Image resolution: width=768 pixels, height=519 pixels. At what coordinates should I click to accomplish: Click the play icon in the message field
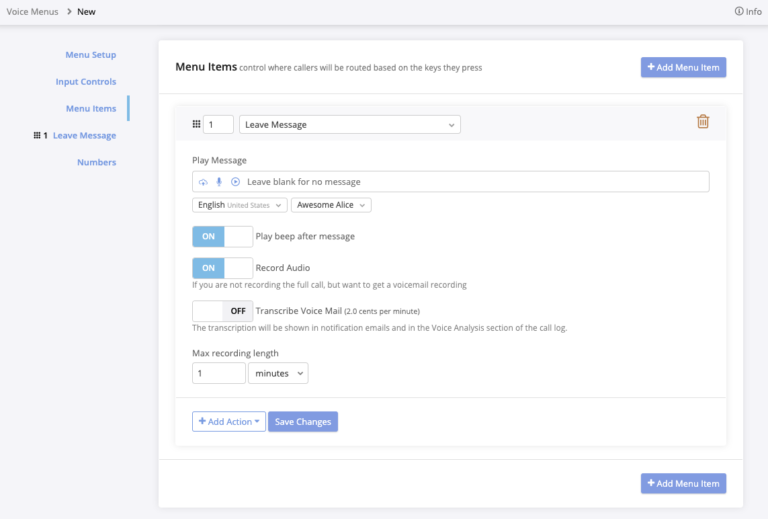pyautogui.click(x=235, y=182)
